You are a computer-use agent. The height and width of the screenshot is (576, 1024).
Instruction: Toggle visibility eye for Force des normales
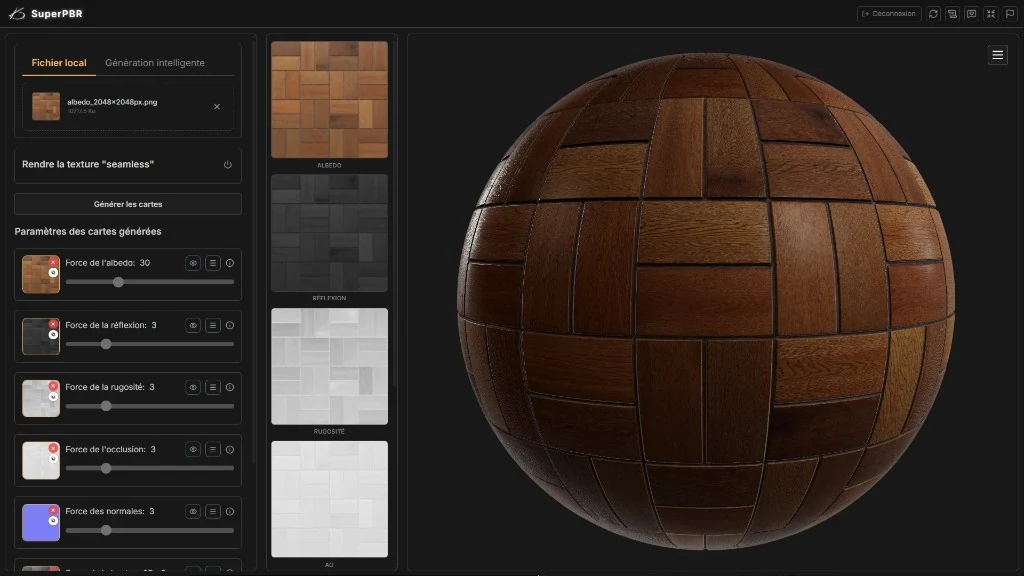coord(193,511)
